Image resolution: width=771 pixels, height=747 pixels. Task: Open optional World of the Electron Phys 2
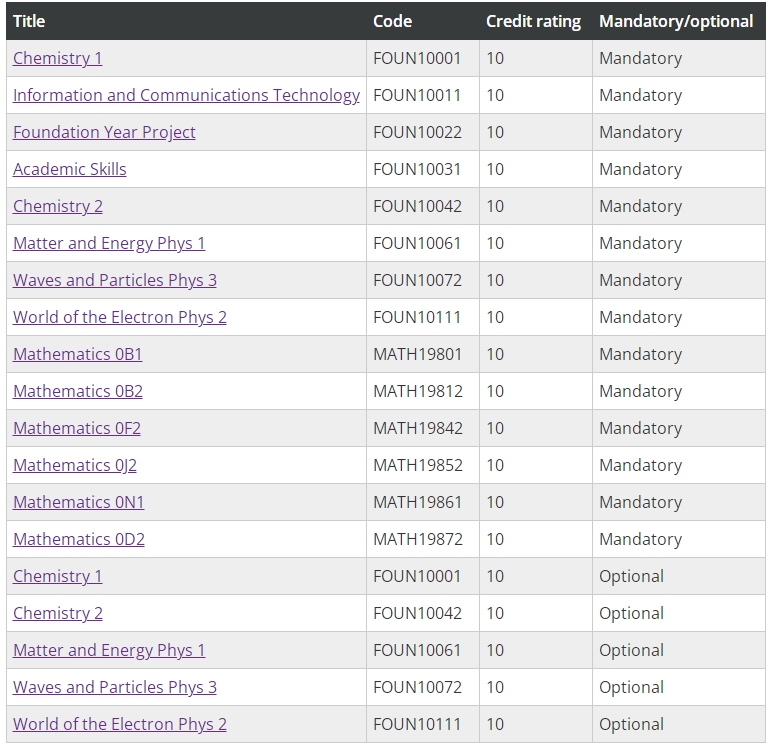click(x=120, y=724)
